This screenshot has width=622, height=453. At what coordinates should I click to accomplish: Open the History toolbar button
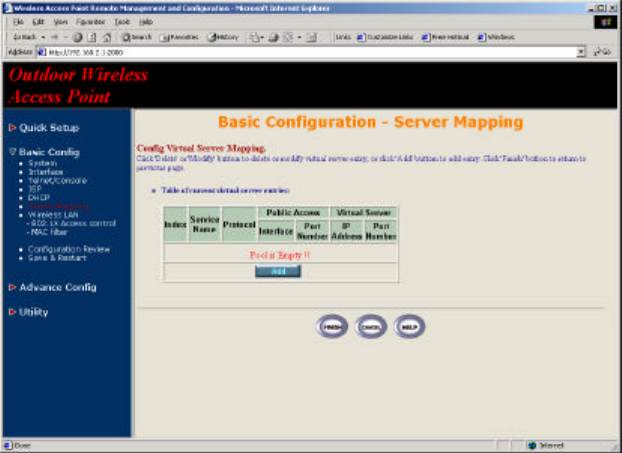pyautogui.click(x=223, y=37)
